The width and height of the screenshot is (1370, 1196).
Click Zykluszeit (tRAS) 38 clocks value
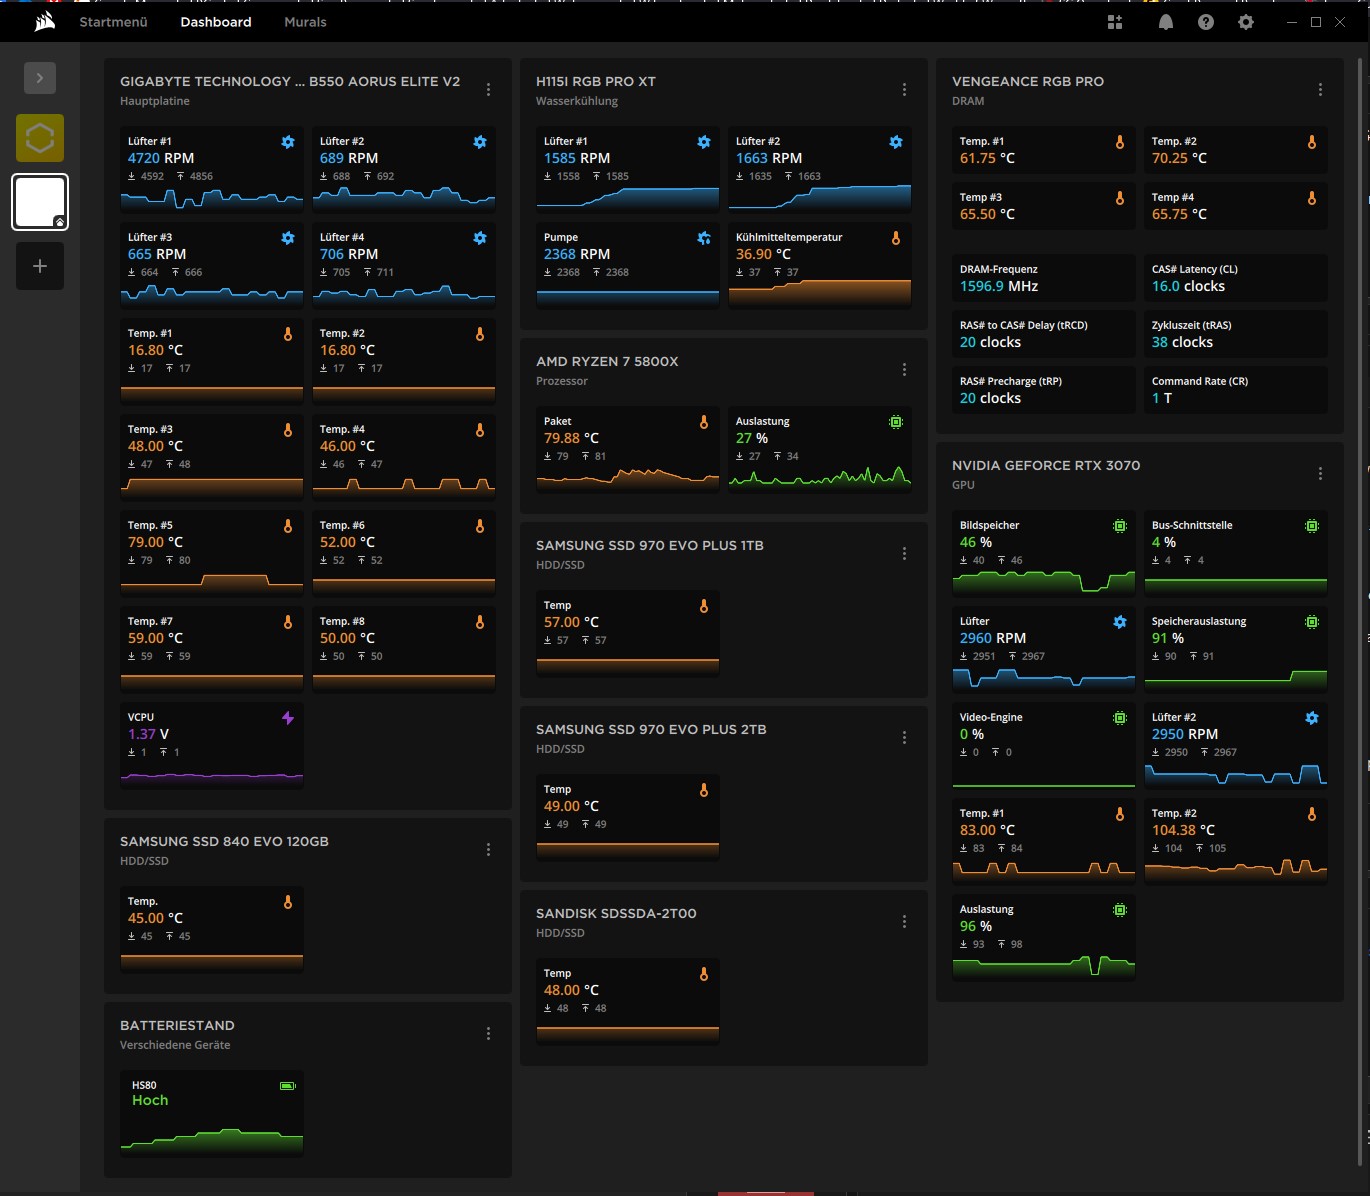click(1182, 342)
